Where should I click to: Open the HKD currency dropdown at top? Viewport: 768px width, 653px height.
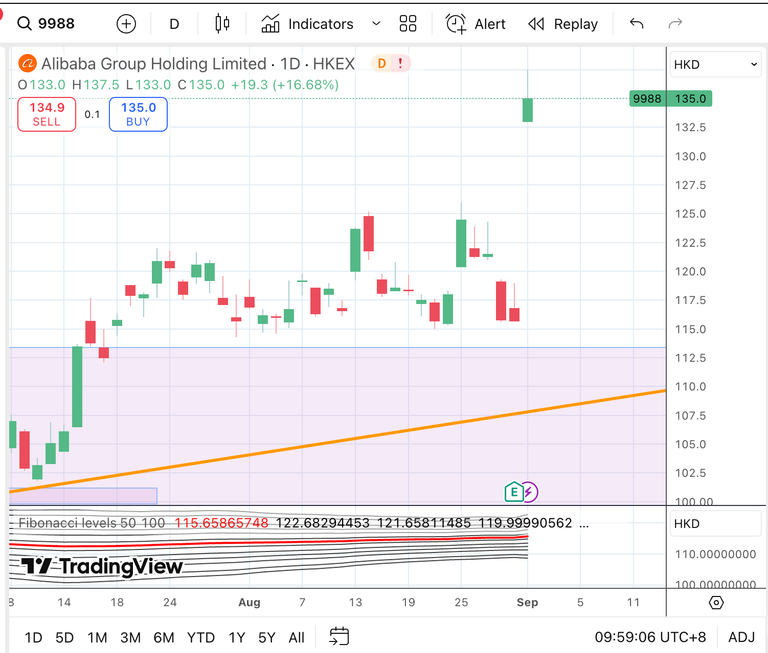pos(715,65)
